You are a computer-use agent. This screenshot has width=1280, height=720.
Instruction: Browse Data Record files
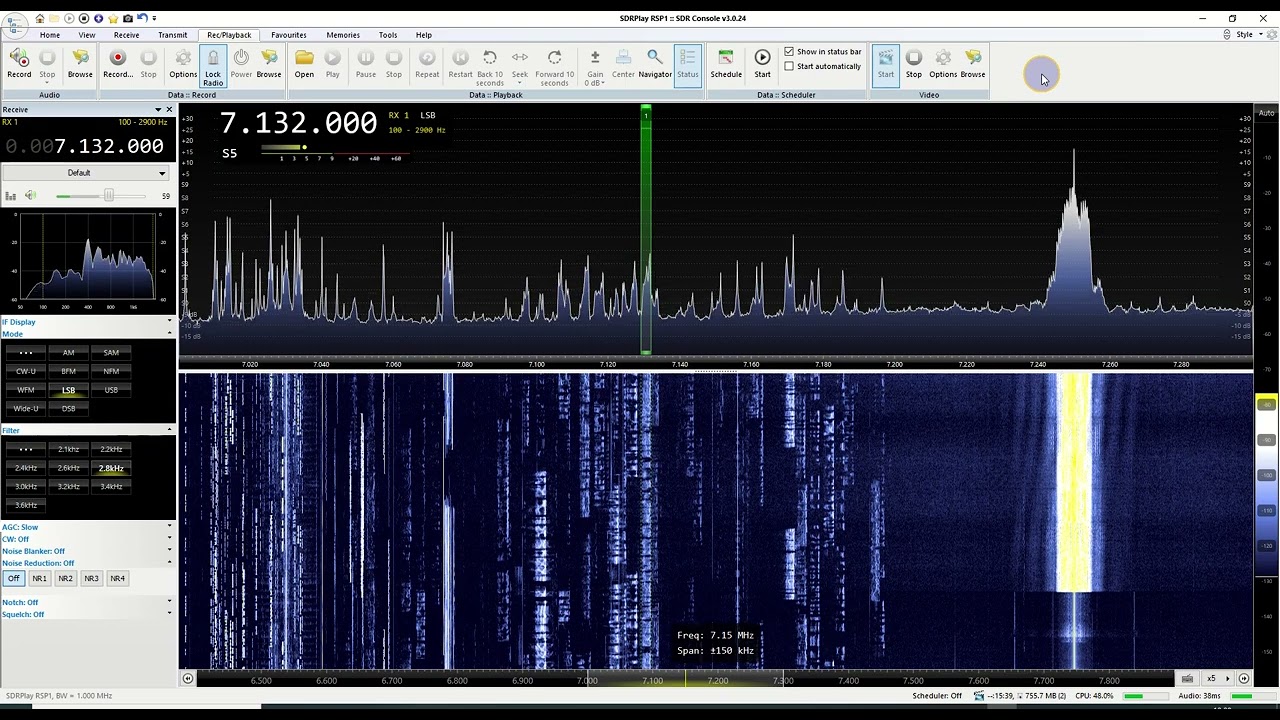coord(269,64)
